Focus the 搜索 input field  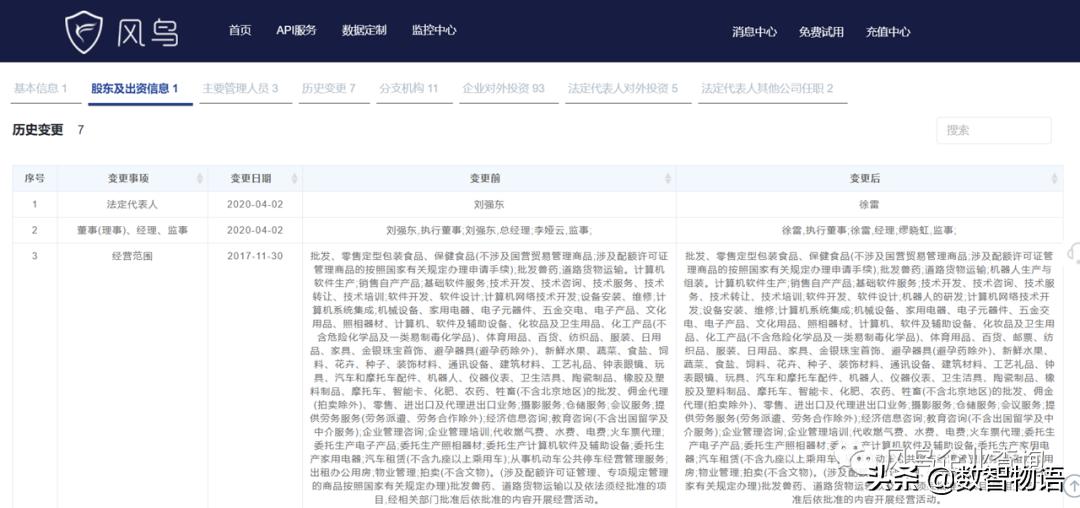click(993, 130)
